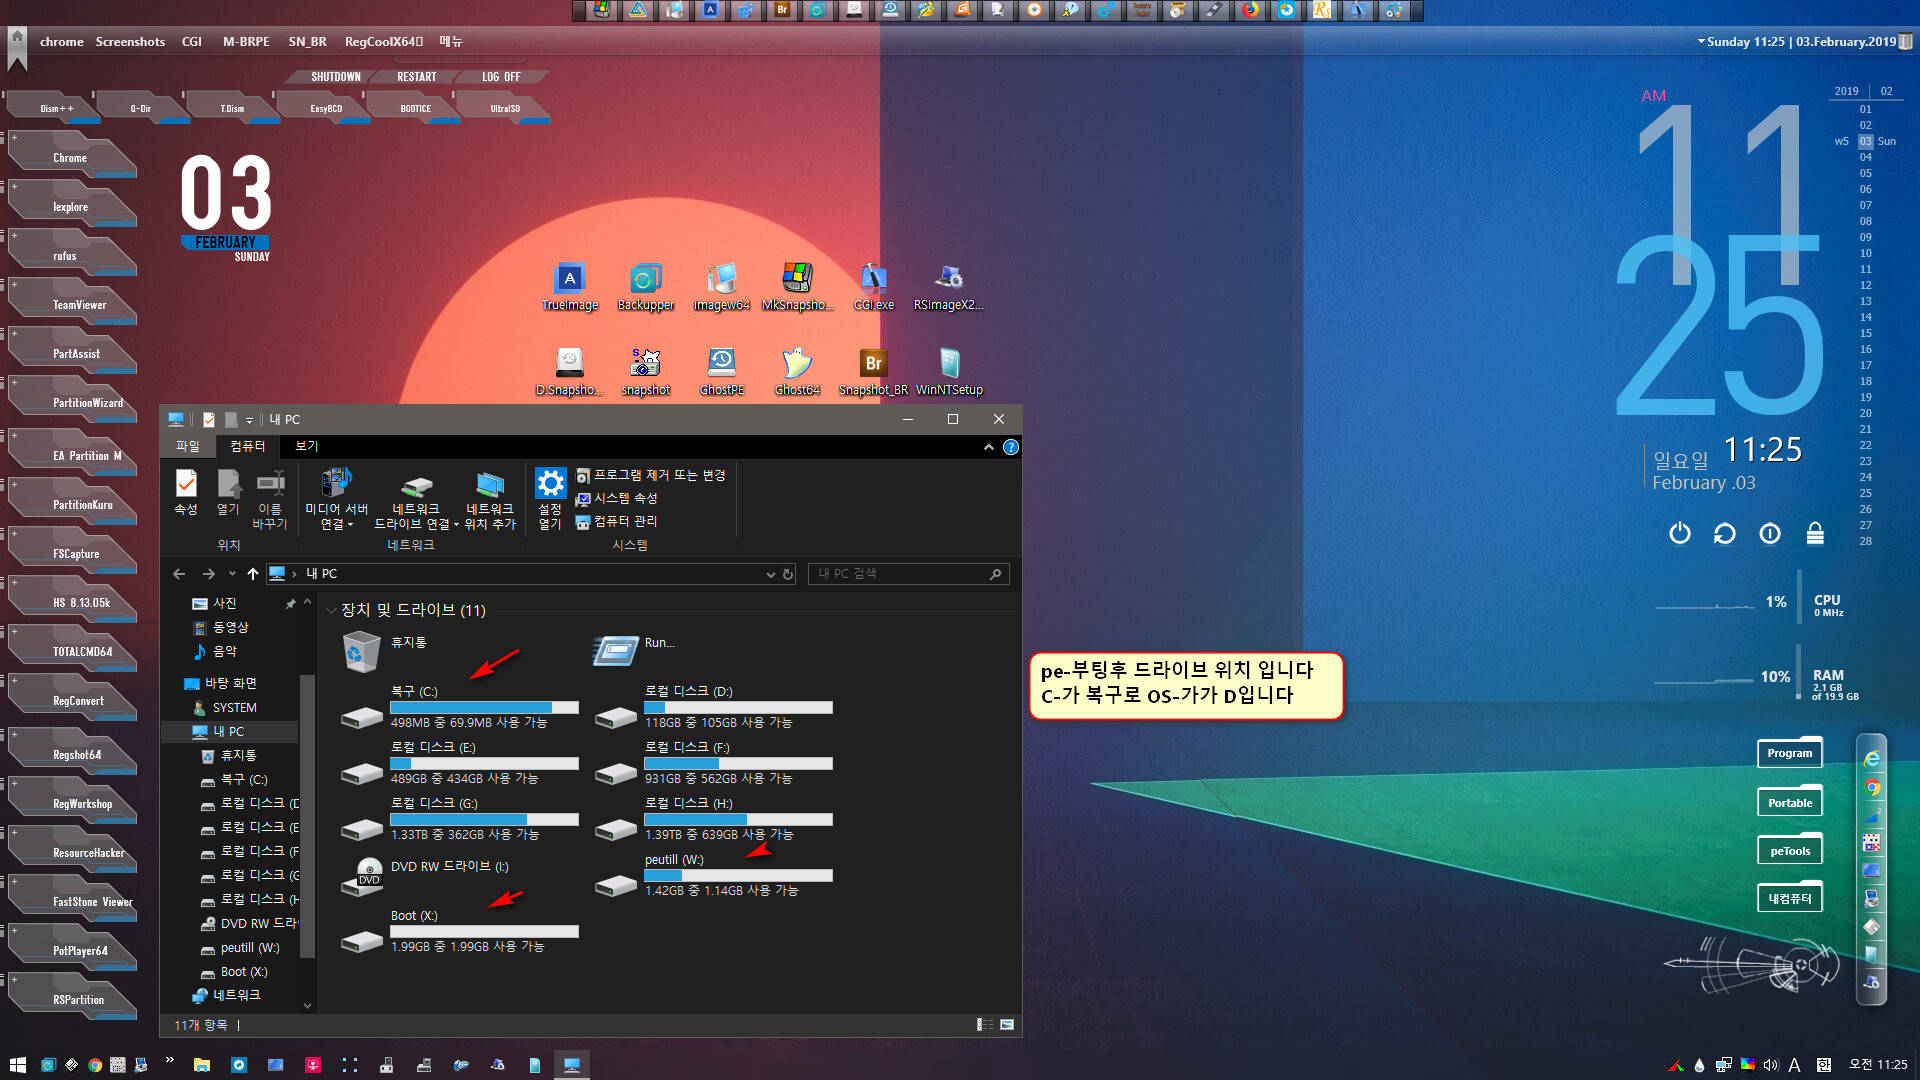Open the help icon in Explorer ribbon
Image resolution: width=1920 pixels, height=1080 pixels.
[1011, 447]
